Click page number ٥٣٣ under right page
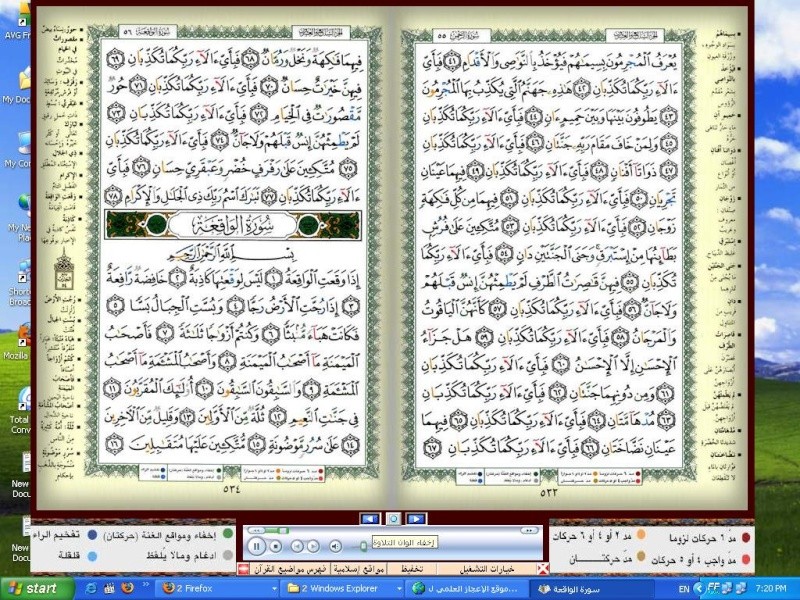This screenshot has width=800, height=600. (549, 492)
